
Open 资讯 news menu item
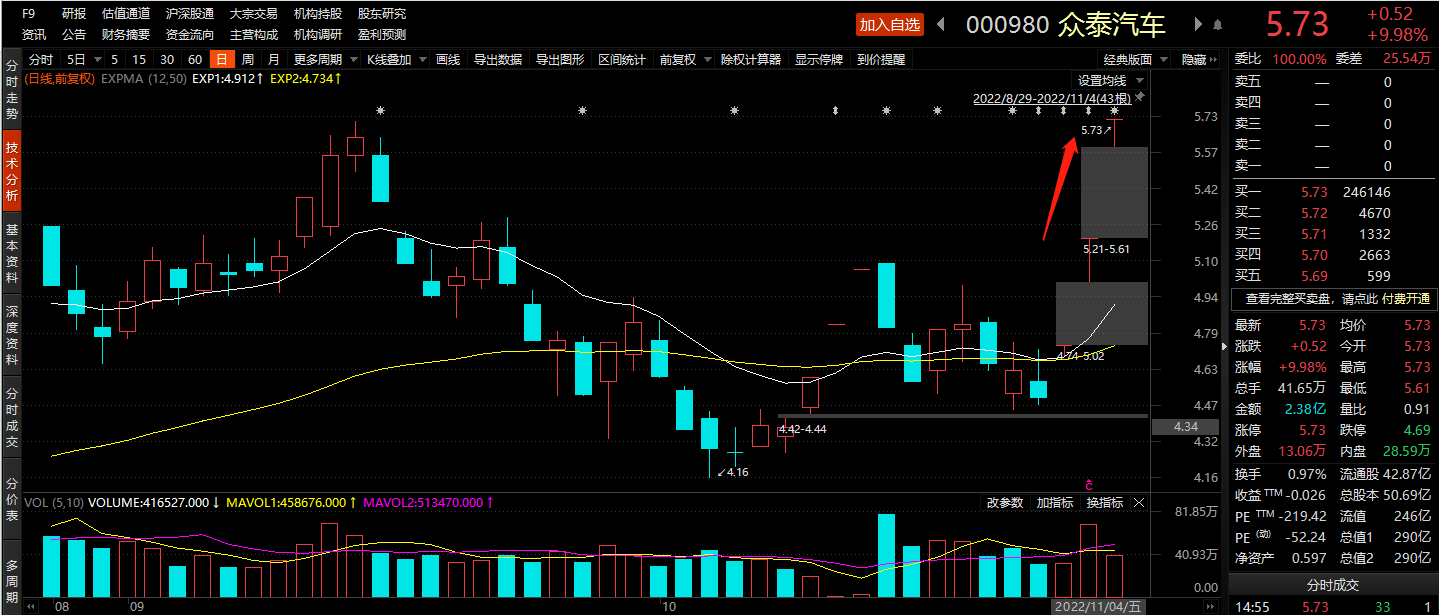34,34
